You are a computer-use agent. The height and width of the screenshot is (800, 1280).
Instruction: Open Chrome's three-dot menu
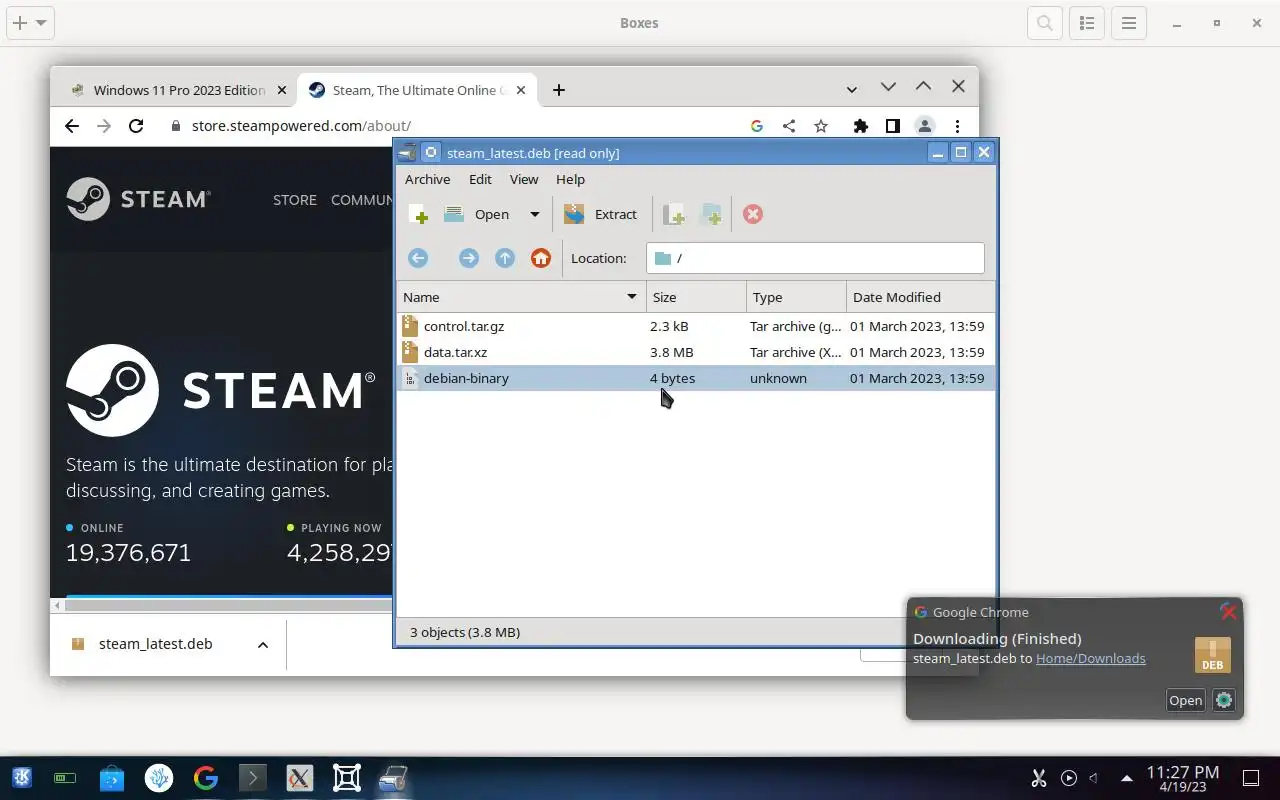pyautogui.click(x=957, y=126)
